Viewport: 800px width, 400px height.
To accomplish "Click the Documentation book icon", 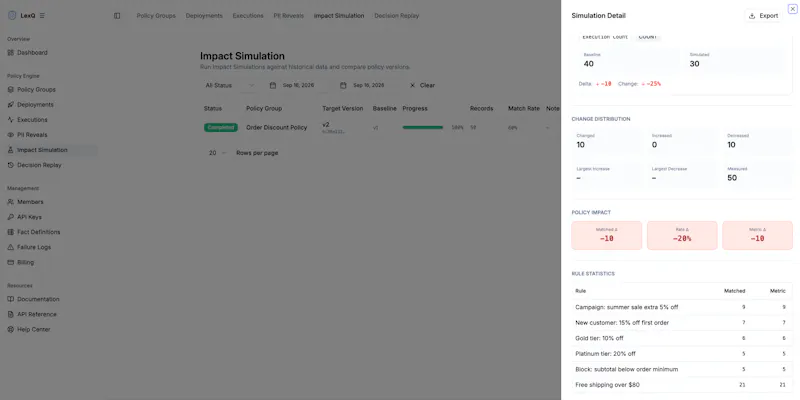I will (x=11, y=299).
